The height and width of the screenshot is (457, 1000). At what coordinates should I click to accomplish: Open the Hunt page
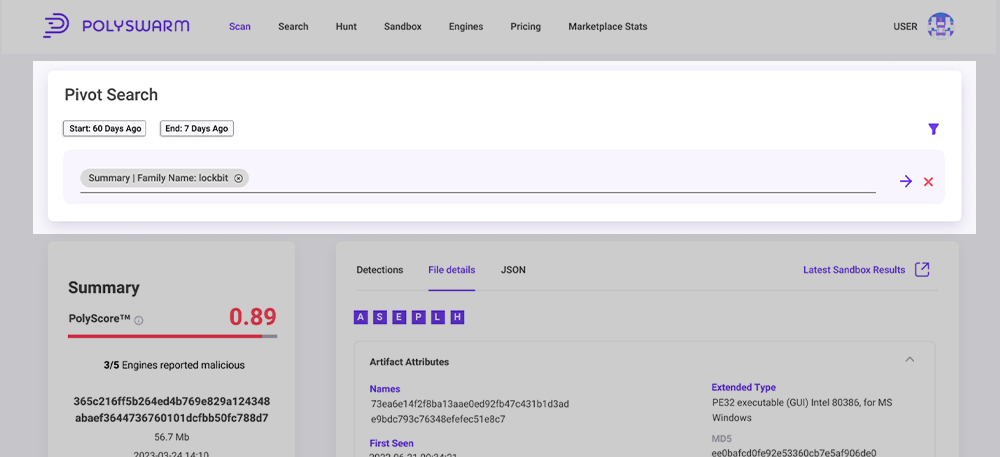click(x=346, y=27)
